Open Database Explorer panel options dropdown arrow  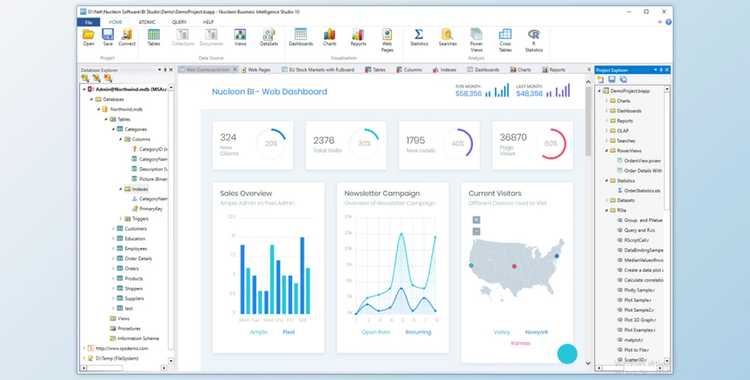tap(160, 70)
